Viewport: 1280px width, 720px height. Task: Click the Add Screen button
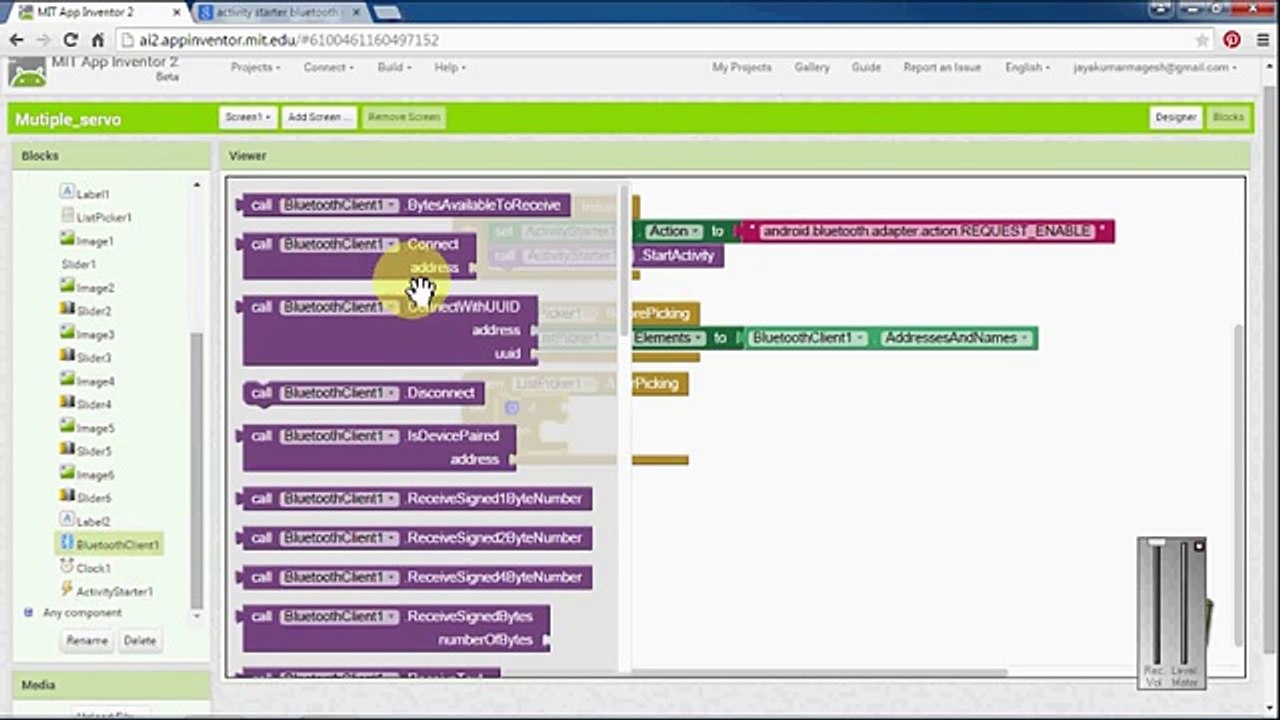point(318,117)
